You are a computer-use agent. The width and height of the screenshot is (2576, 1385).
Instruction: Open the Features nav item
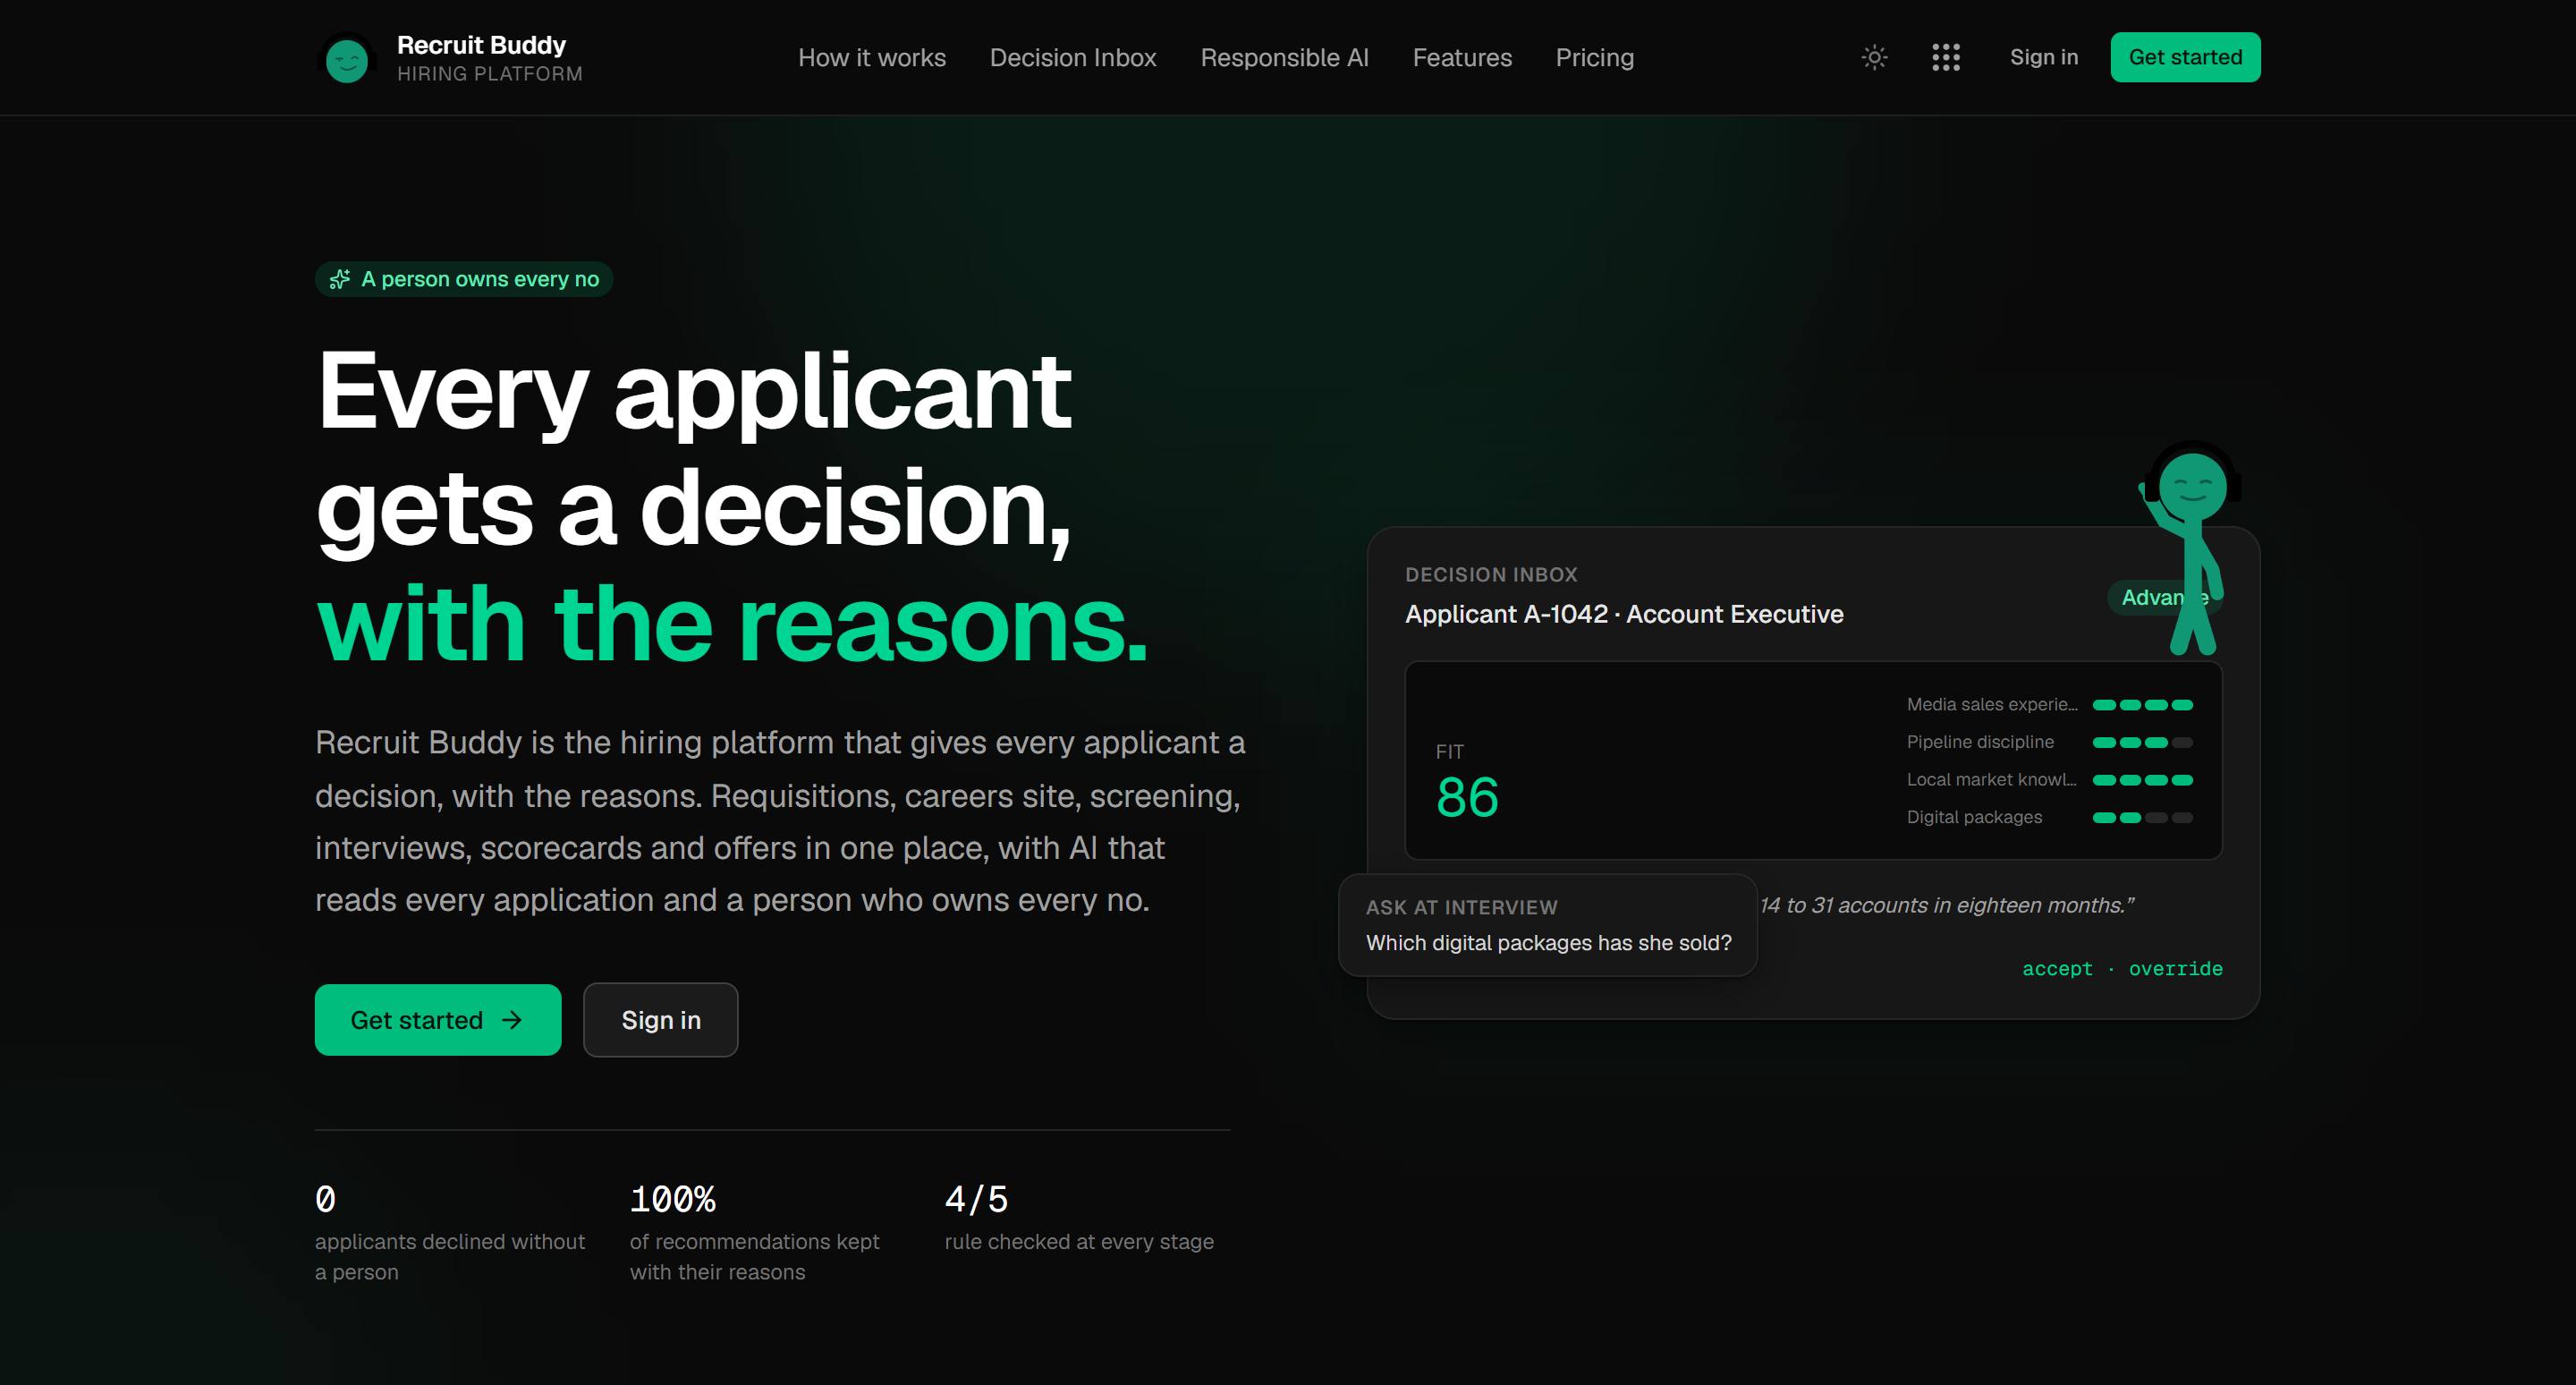(x=1462, y=58)
